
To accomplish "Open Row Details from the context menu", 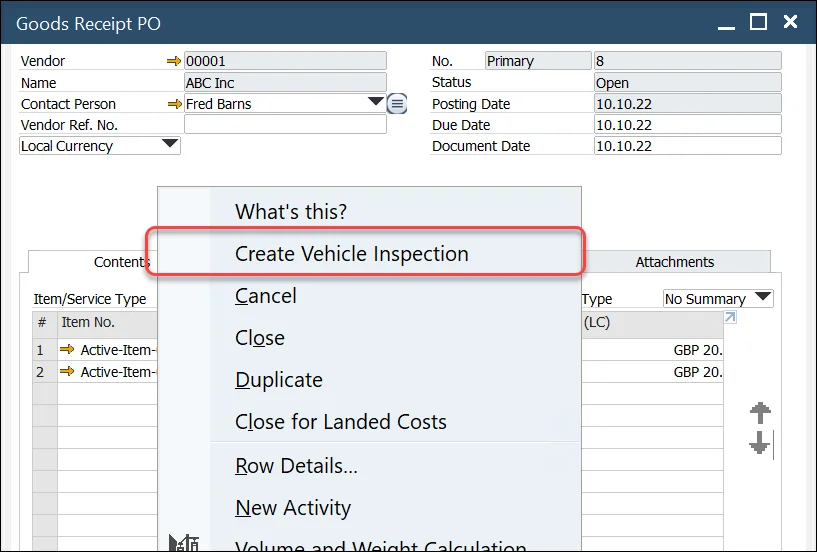I will (x=296, y=466).
